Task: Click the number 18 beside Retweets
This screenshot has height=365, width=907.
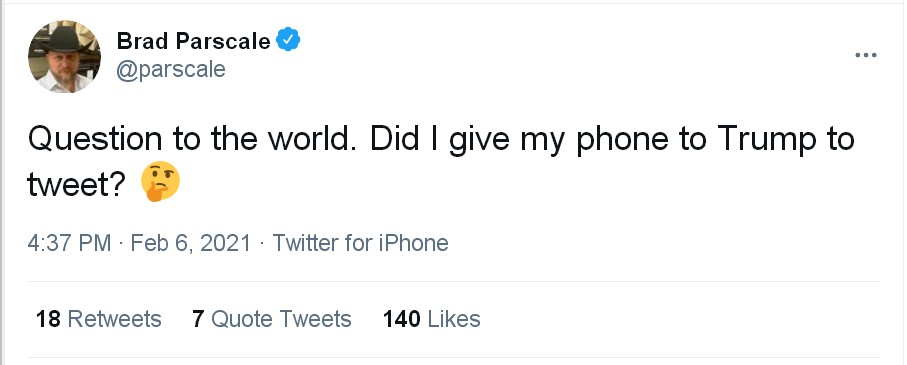Action: (49, 319)
